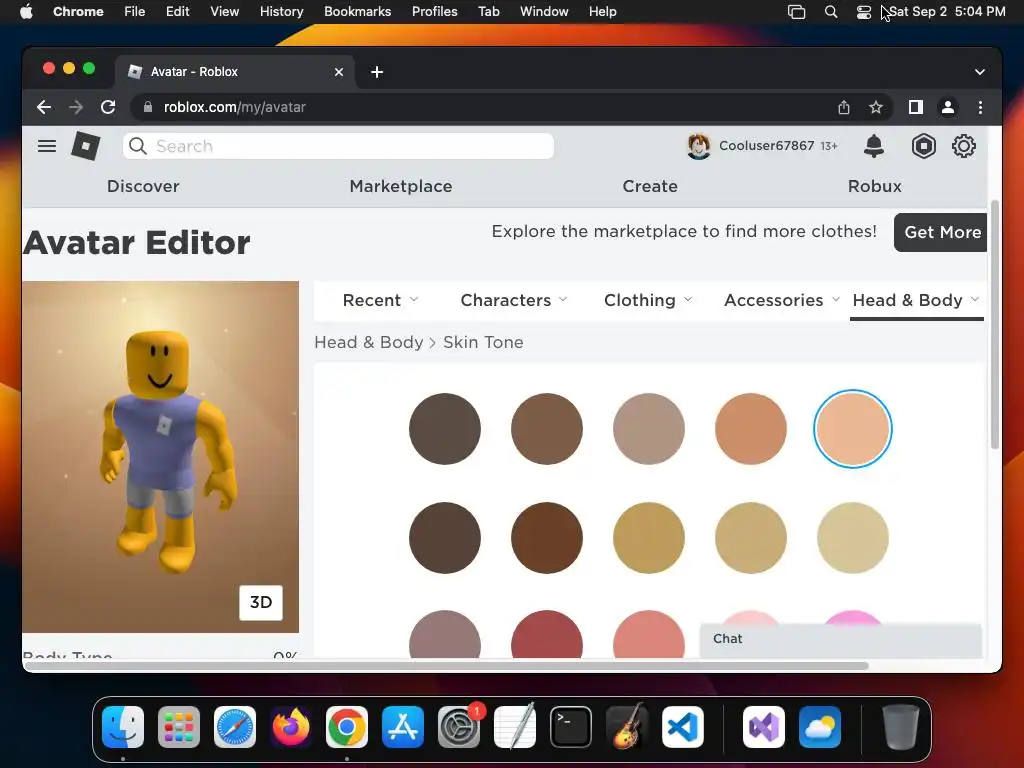Expand the Recent dropdown tab

tap(380, 300)
